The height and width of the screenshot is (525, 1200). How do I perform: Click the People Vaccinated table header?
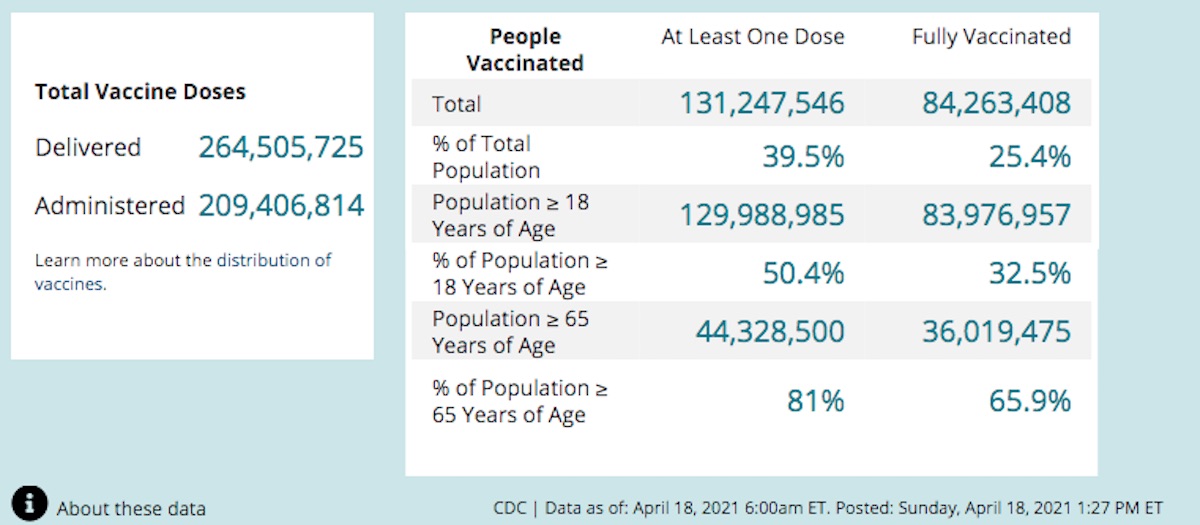coord(525,50)
